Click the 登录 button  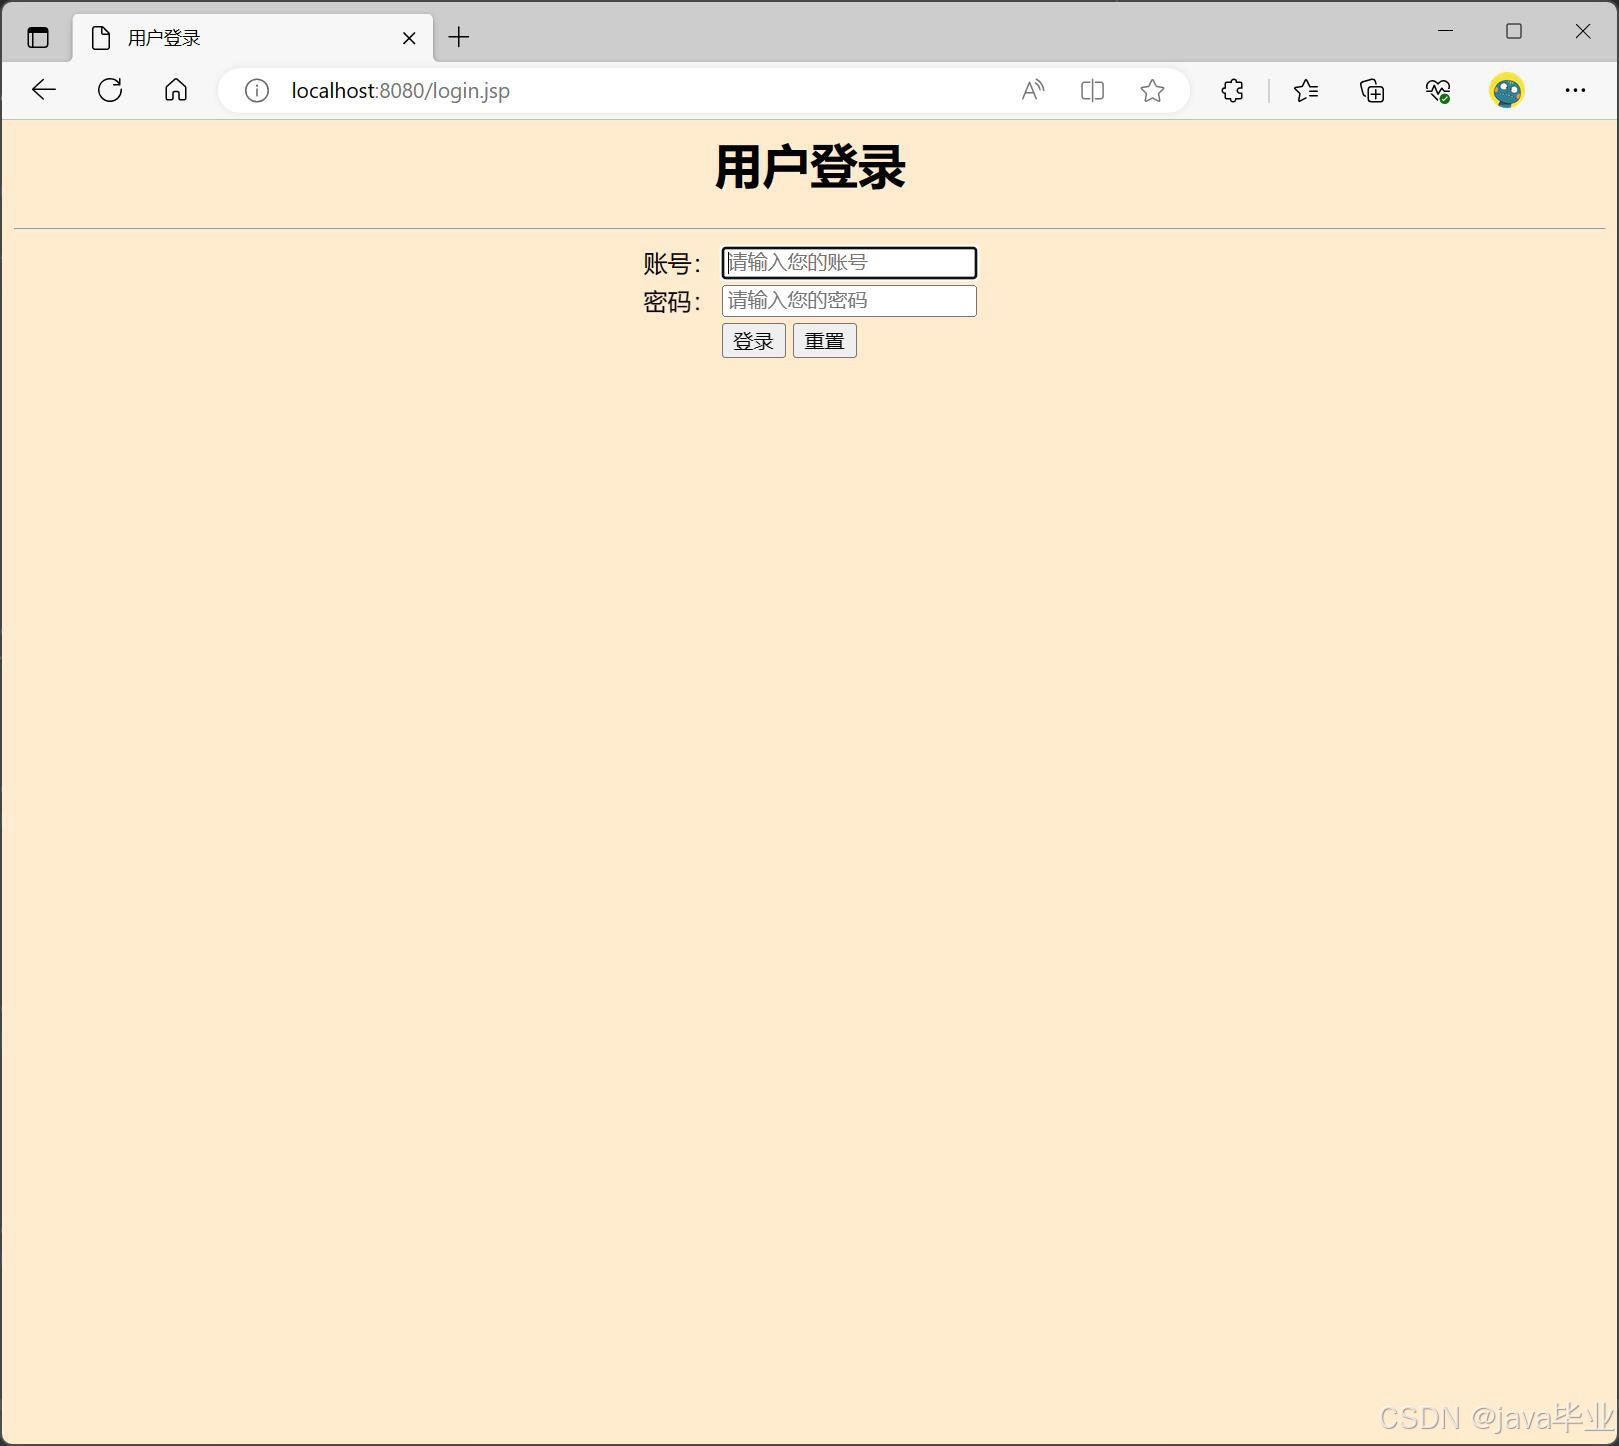click(753, 340)
